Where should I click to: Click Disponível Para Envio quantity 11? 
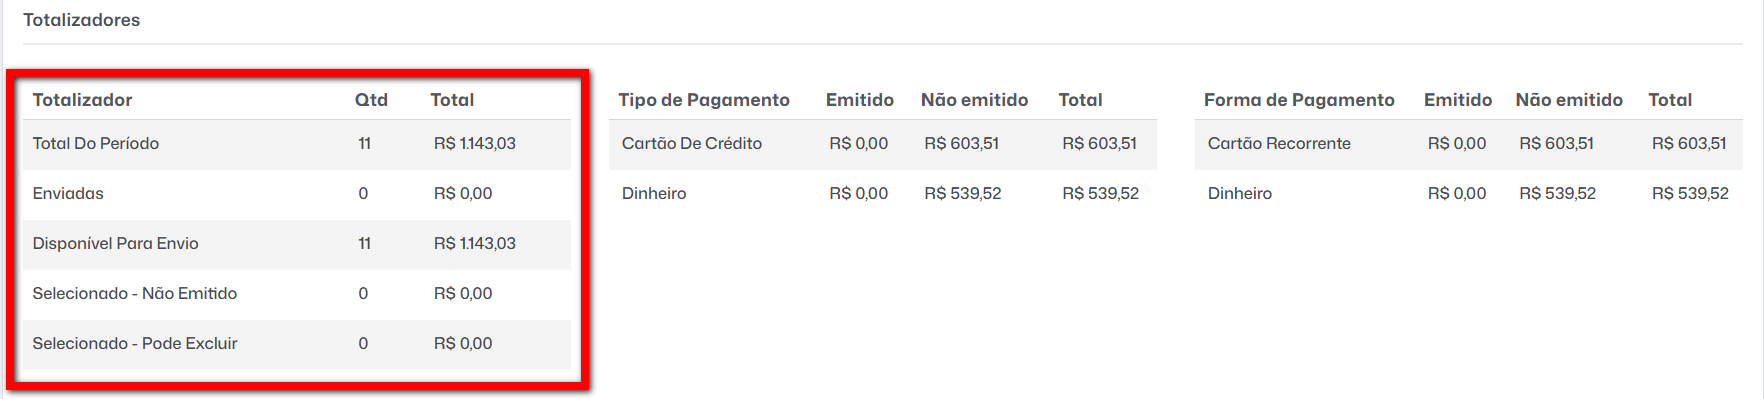click(x=365, y=244)
